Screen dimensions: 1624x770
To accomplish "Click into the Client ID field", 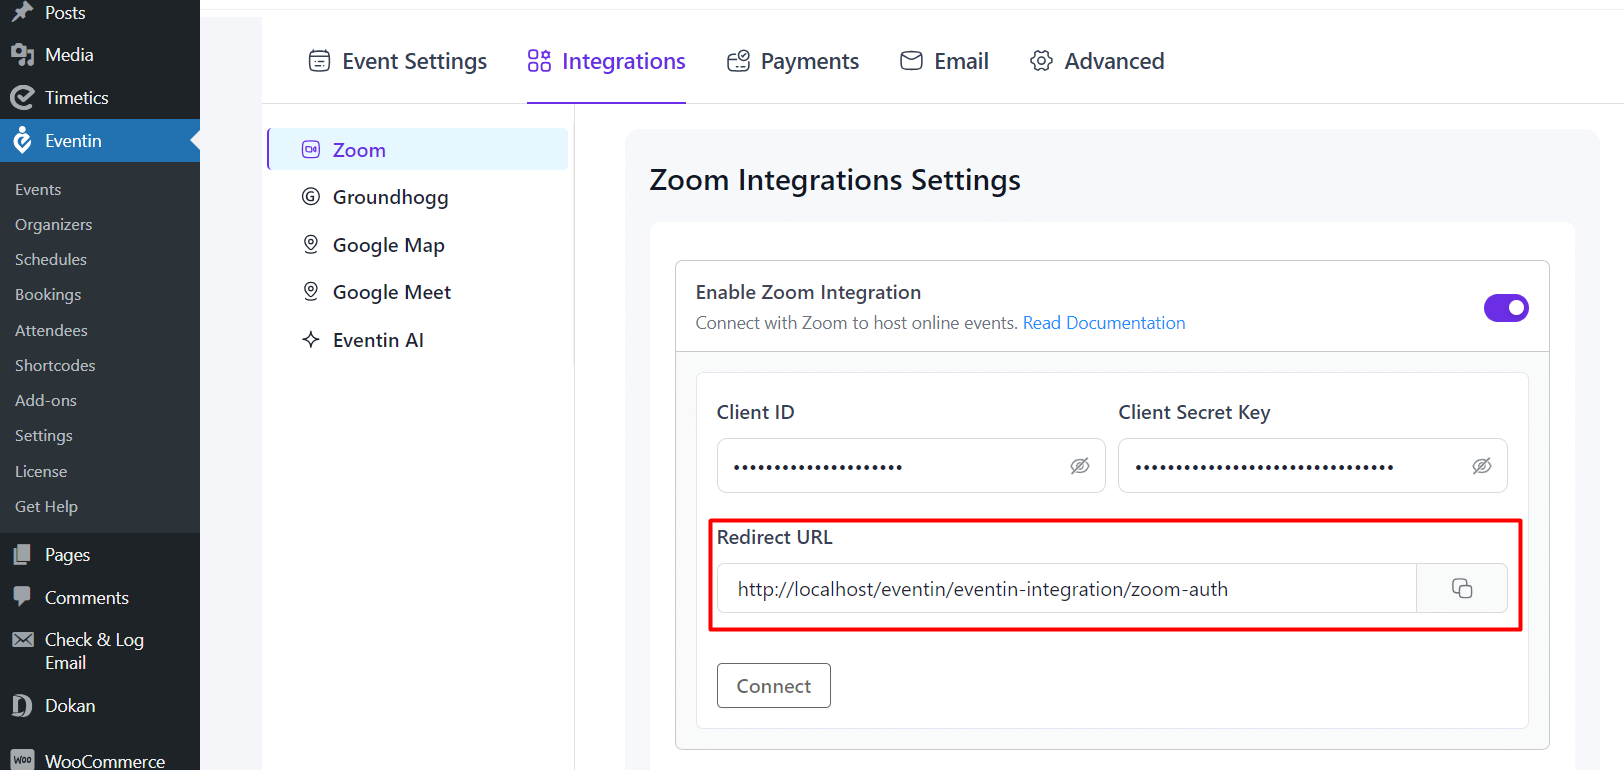I will click(911, 465).
